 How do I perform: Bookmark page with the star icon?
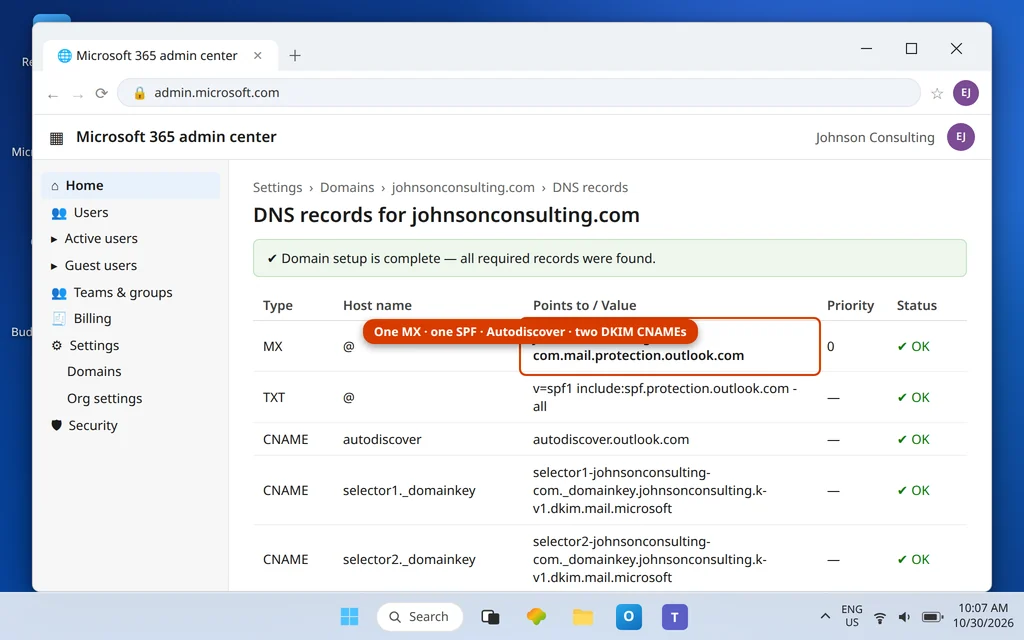tap(937, 93)
